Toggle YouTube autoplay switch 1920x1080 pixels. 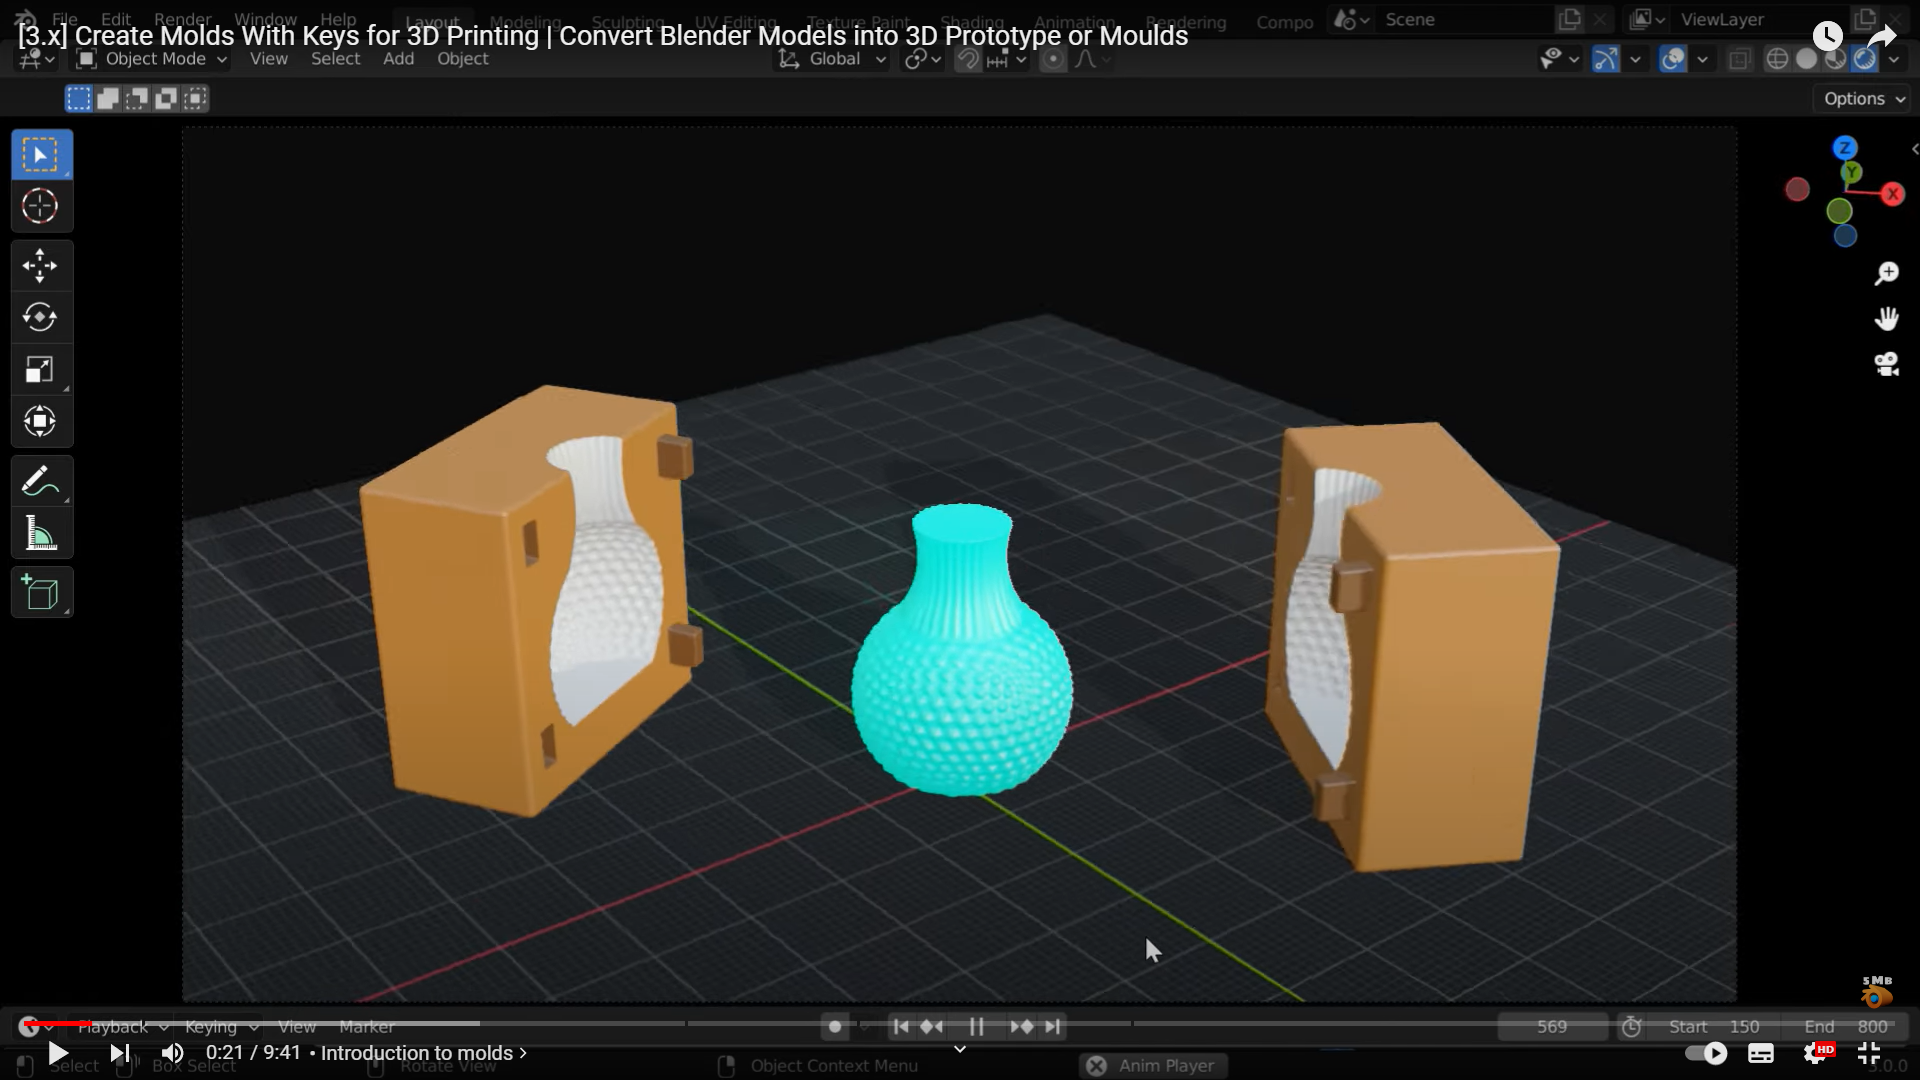click(x=1706, y=1053)
